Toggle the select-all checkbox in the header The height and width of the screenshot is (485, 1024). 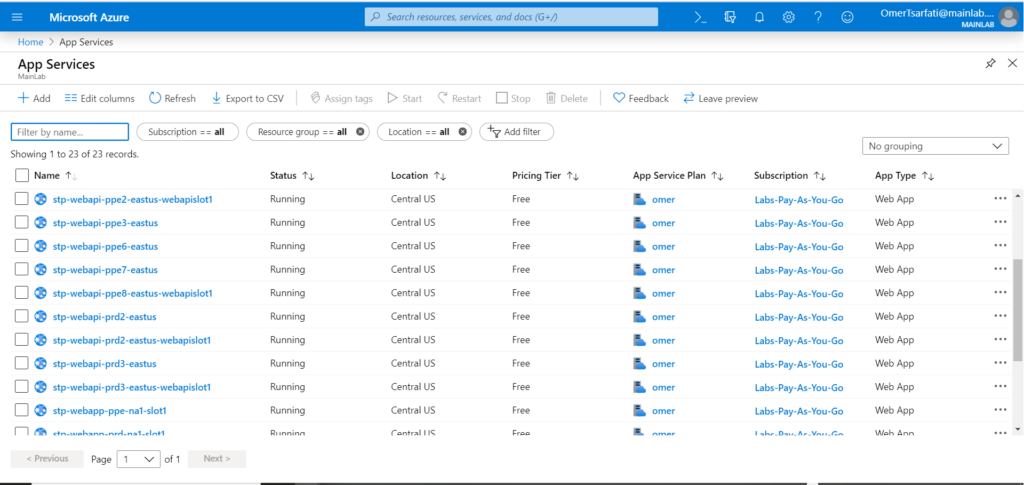[22, 176]
